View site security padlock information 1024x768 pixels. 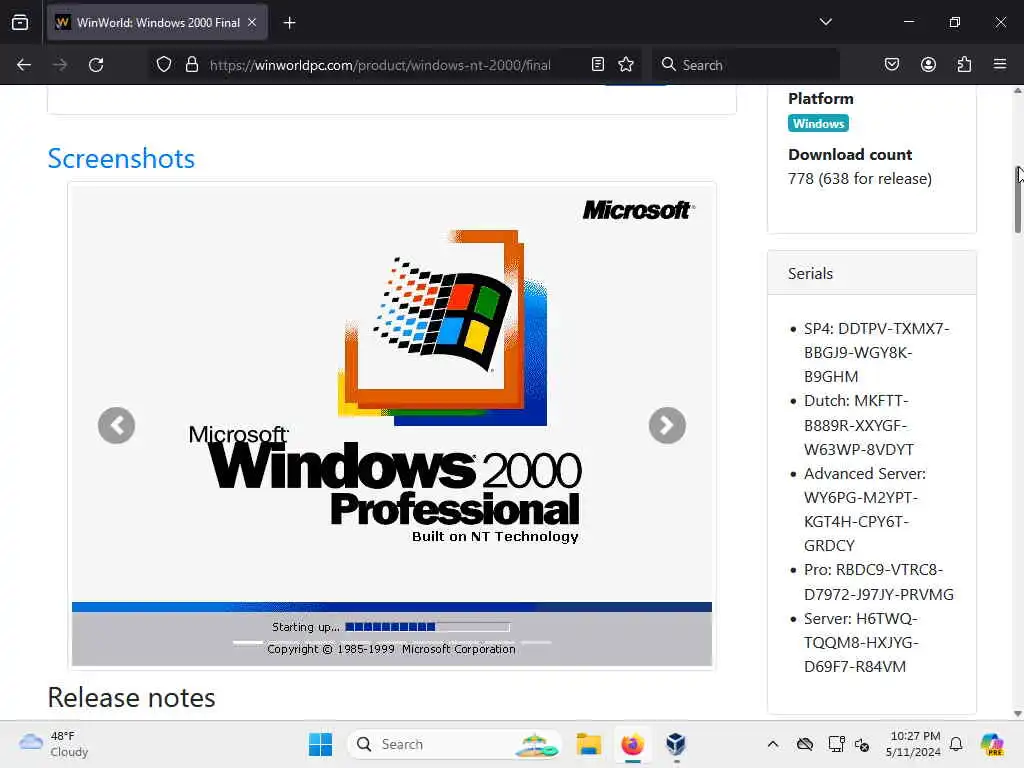pyautogui.click(x=191, y=64)
